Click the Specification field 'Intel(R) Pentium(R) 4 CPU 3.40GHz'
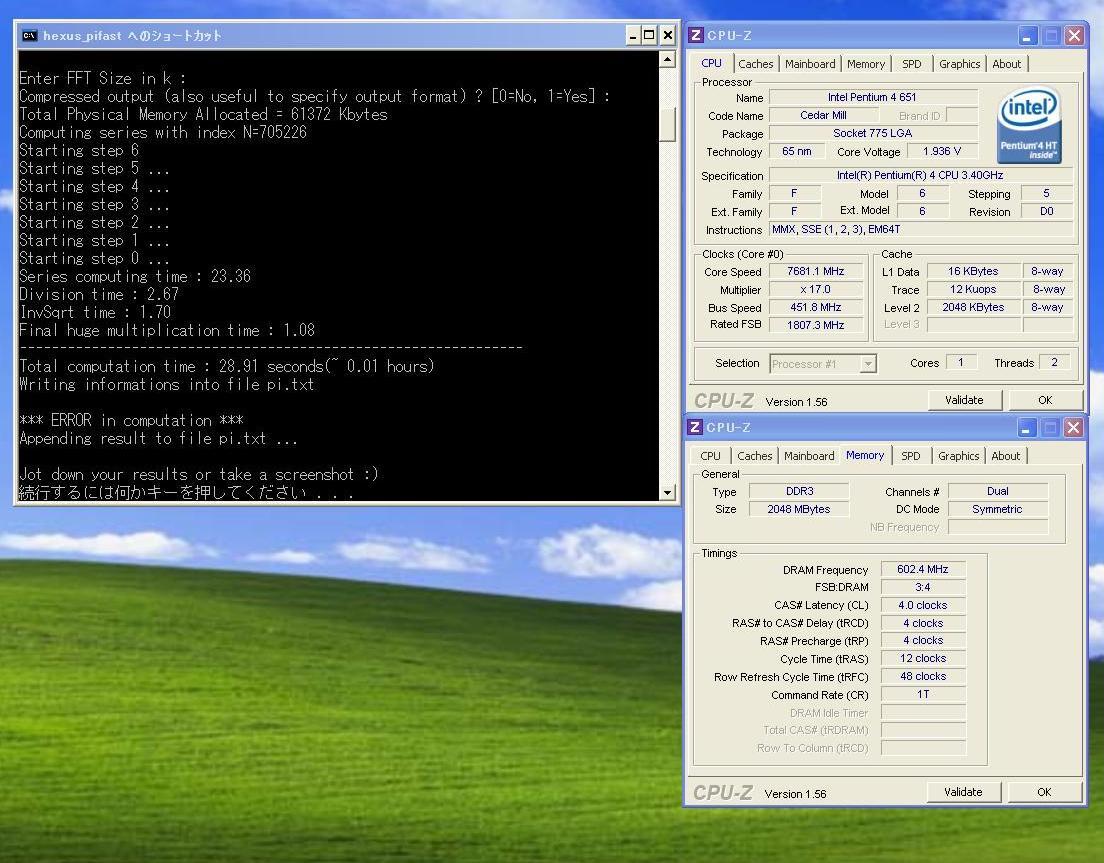This screenshot has width=1104, height=863. pos(920,175)
